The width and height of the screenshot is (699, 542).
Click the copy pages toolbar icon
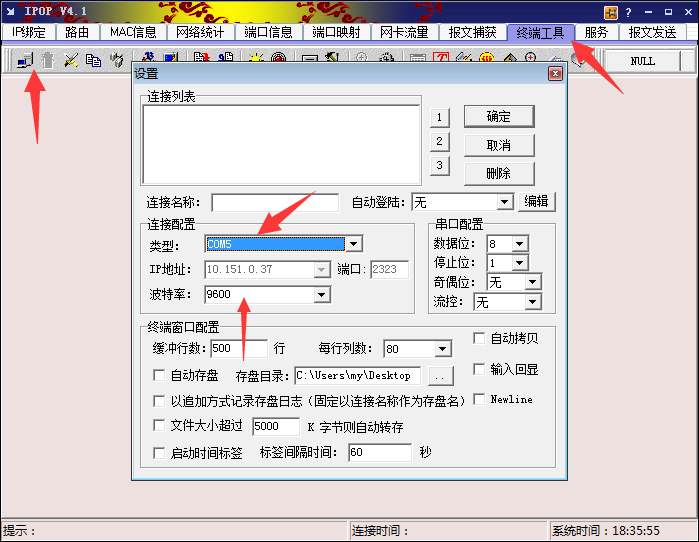93,61
